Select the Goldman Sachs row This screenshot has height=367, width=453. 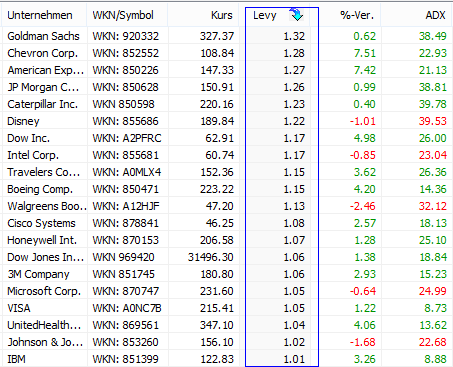[x=227, y=36]
